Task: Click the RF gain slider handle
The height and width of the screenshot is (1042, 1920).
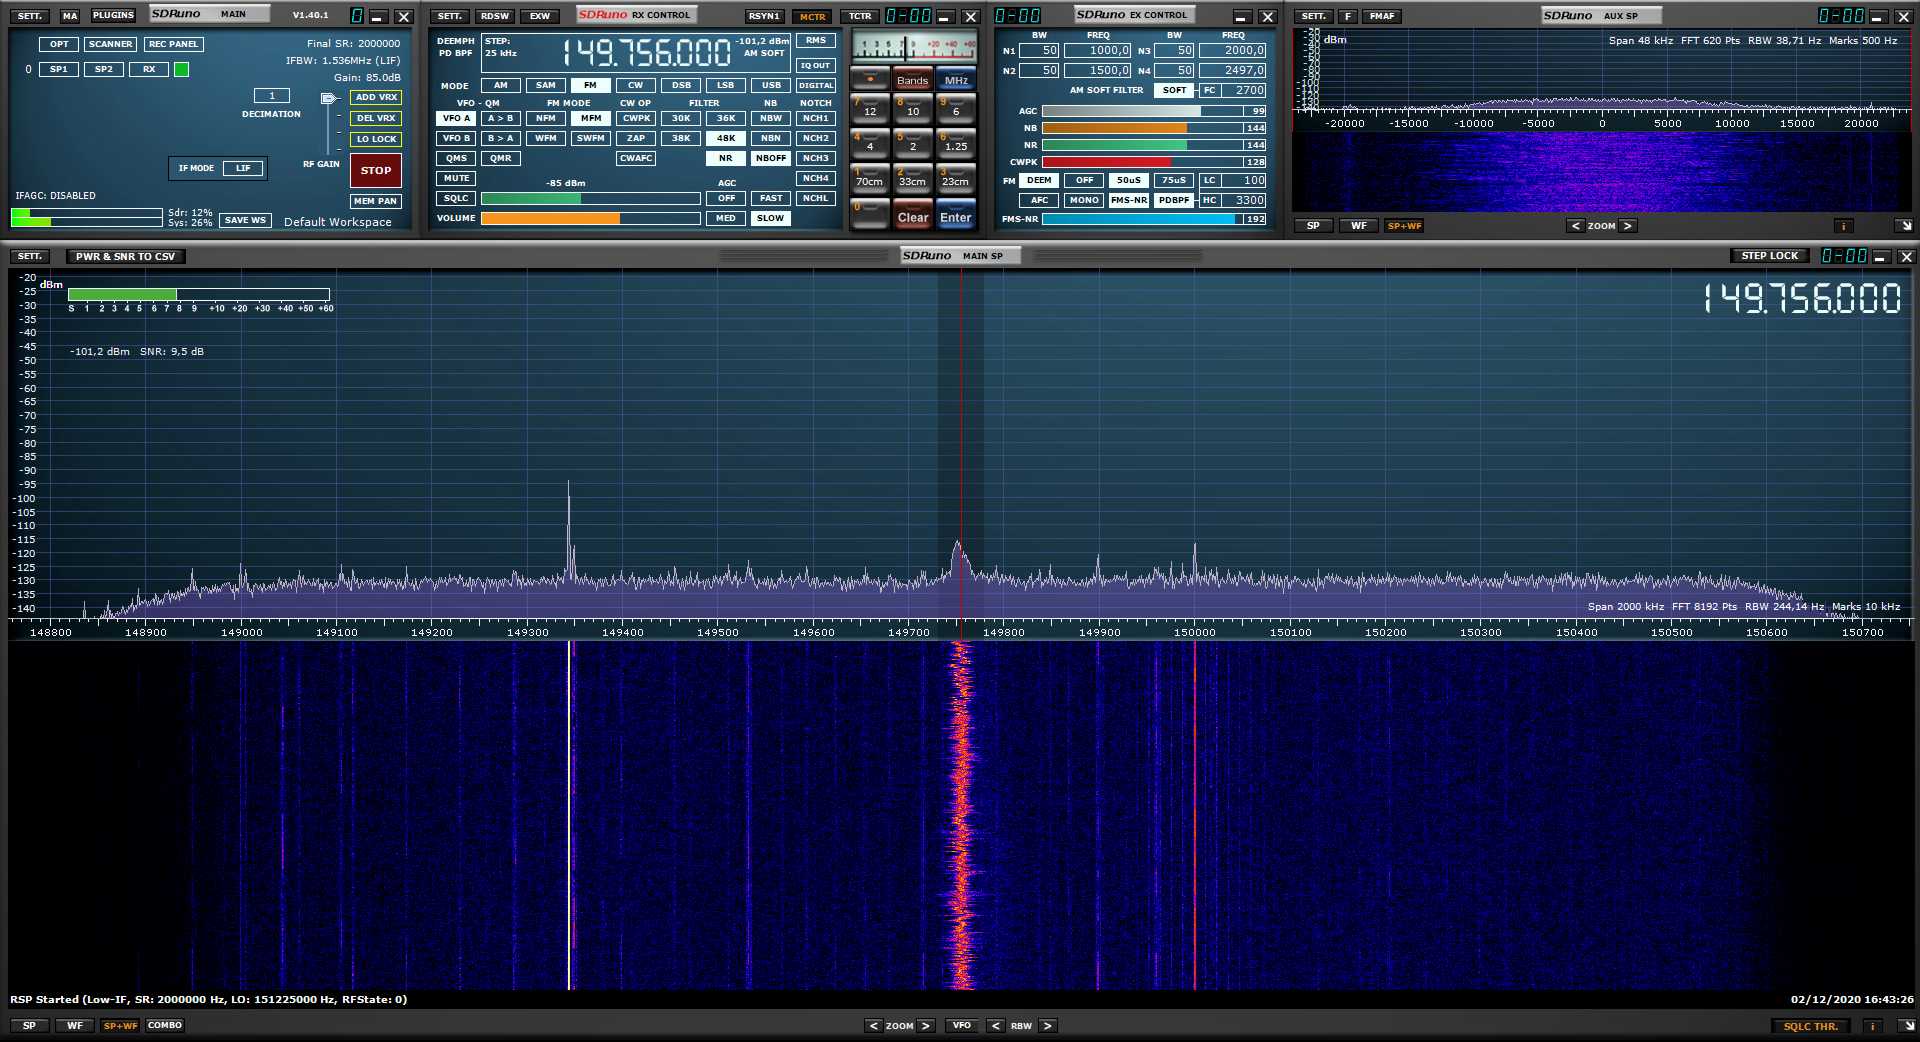Action: [x=327, y=98]
